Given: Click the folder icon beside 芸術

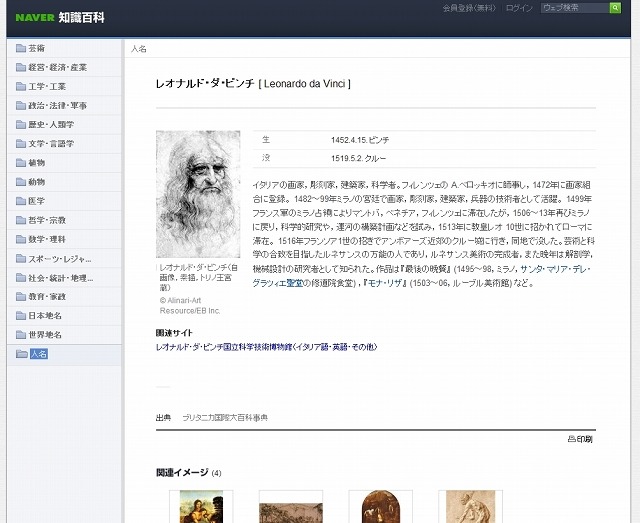Looking at the screenshot, I should point(21,48).
